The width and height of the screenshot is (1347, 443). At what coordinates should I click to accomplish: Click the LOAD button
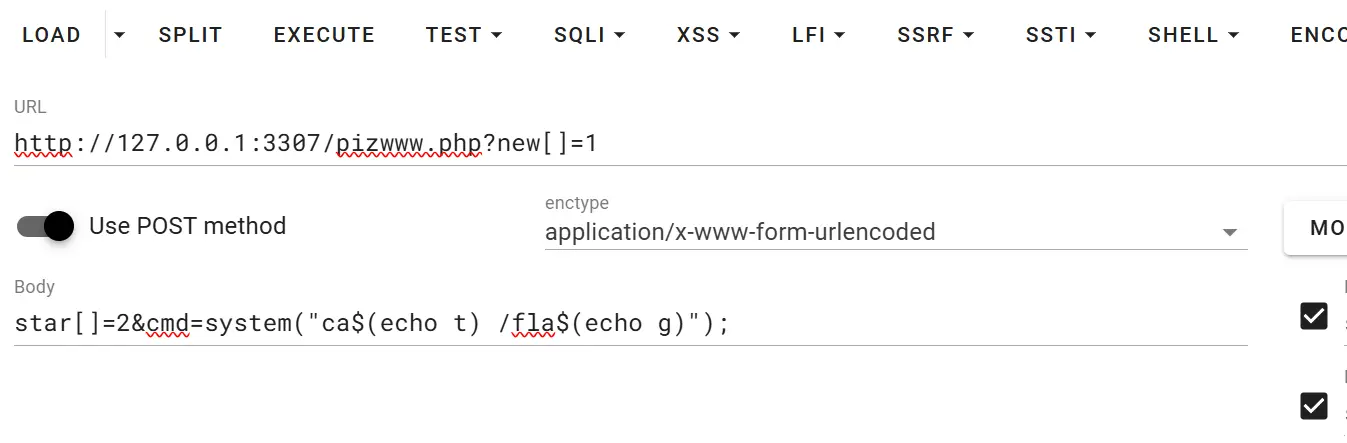click(x=52, y=35)
